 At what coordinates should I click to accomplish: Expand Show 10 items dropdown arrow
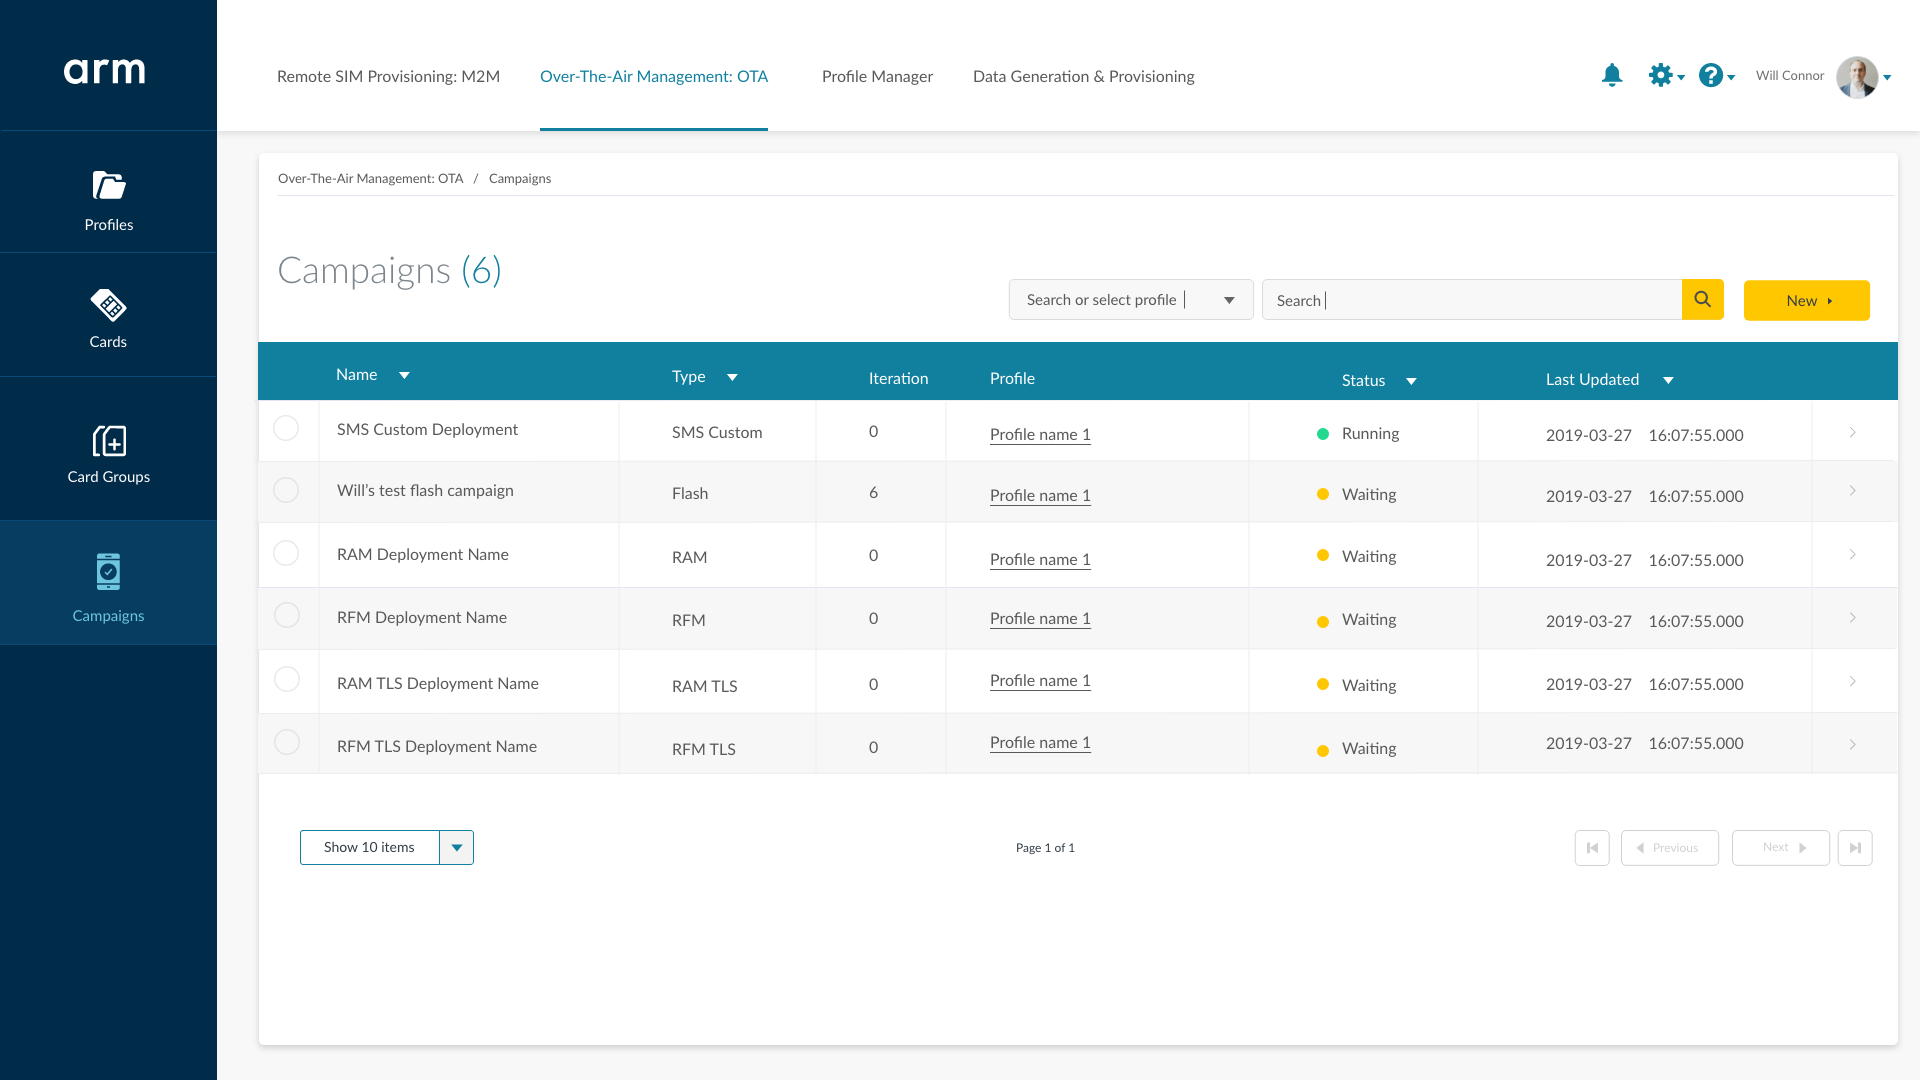point(457,848)
